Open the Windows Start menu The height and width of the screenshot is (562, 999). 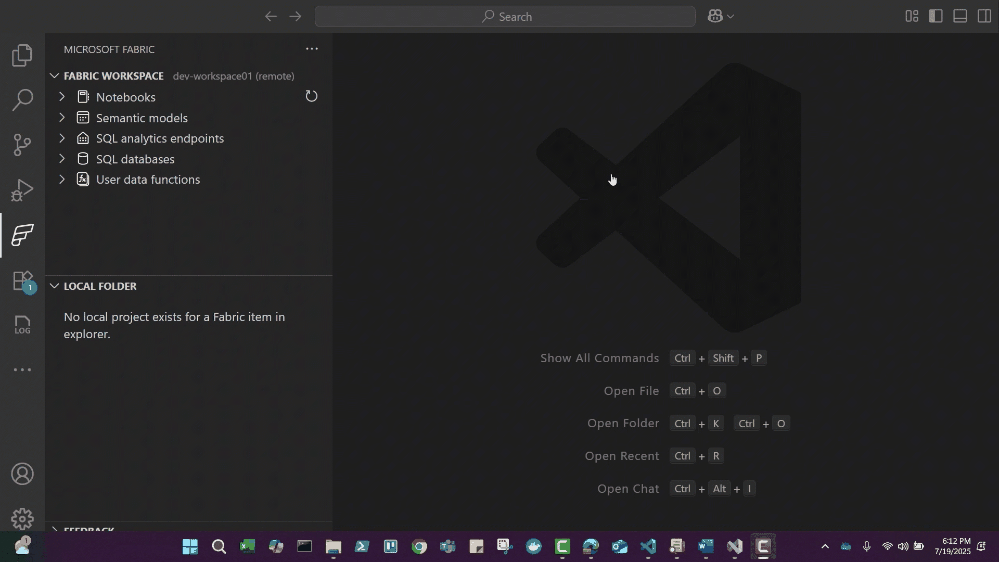pos(190,547)
